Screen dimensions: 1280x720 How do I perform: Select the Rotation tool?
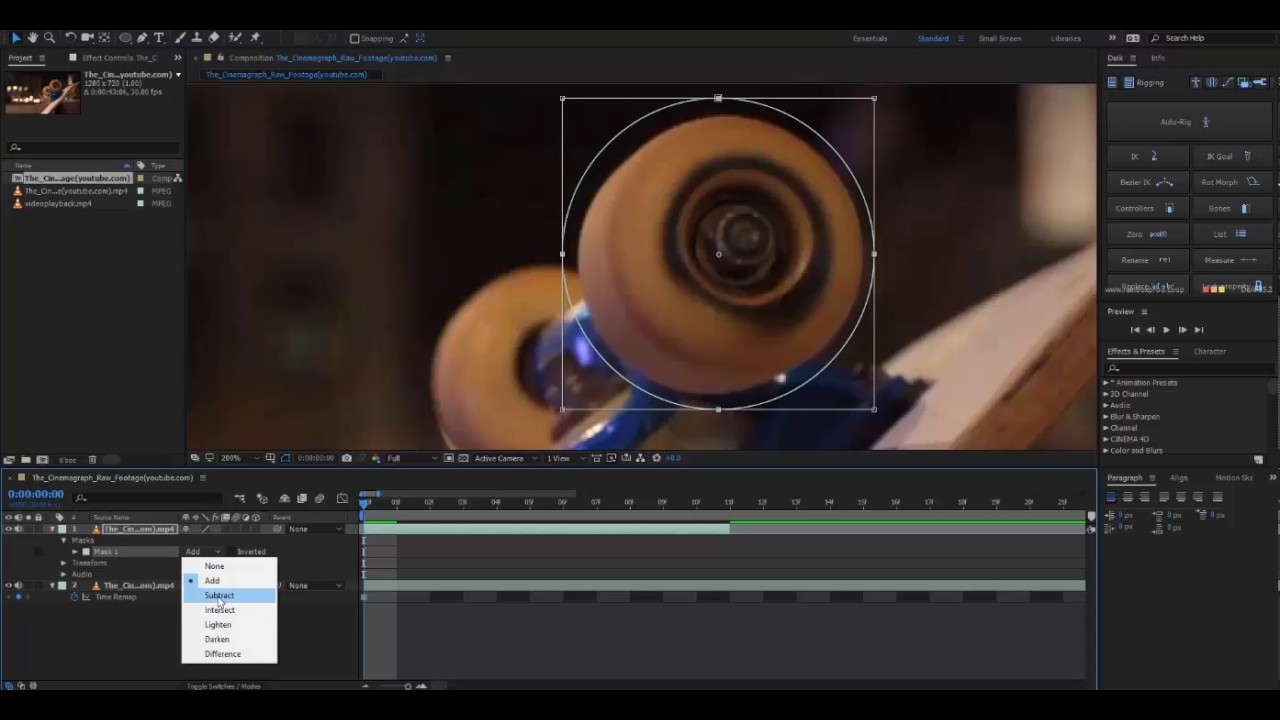tap(70, 38)
